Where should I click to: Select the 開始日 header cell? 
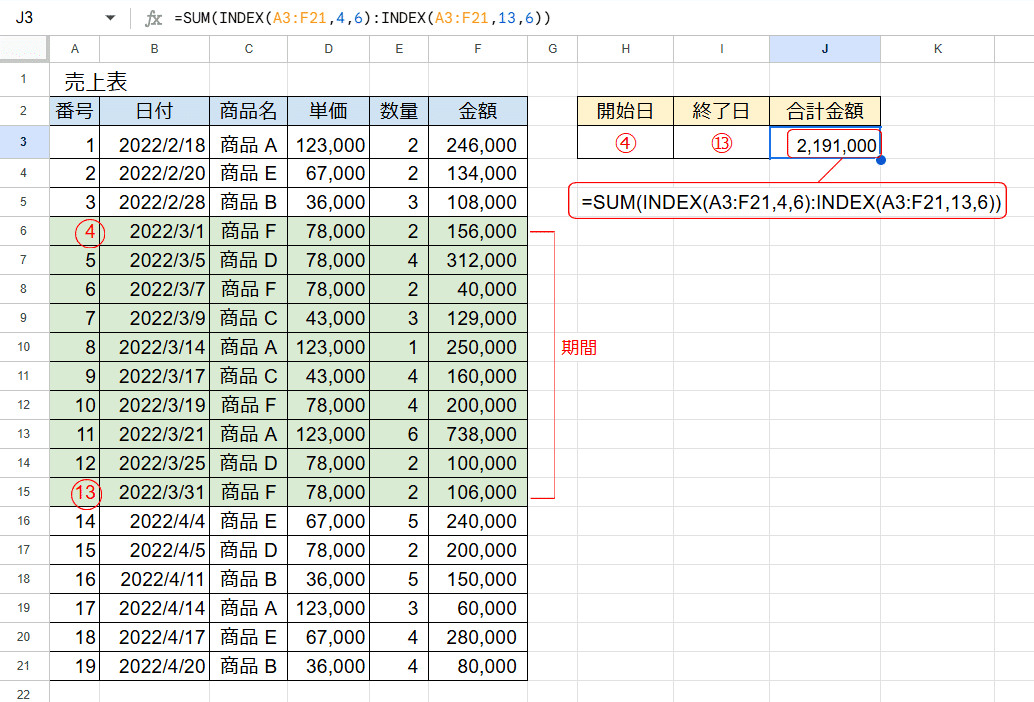pyautogui.click(x=625, y=111)
